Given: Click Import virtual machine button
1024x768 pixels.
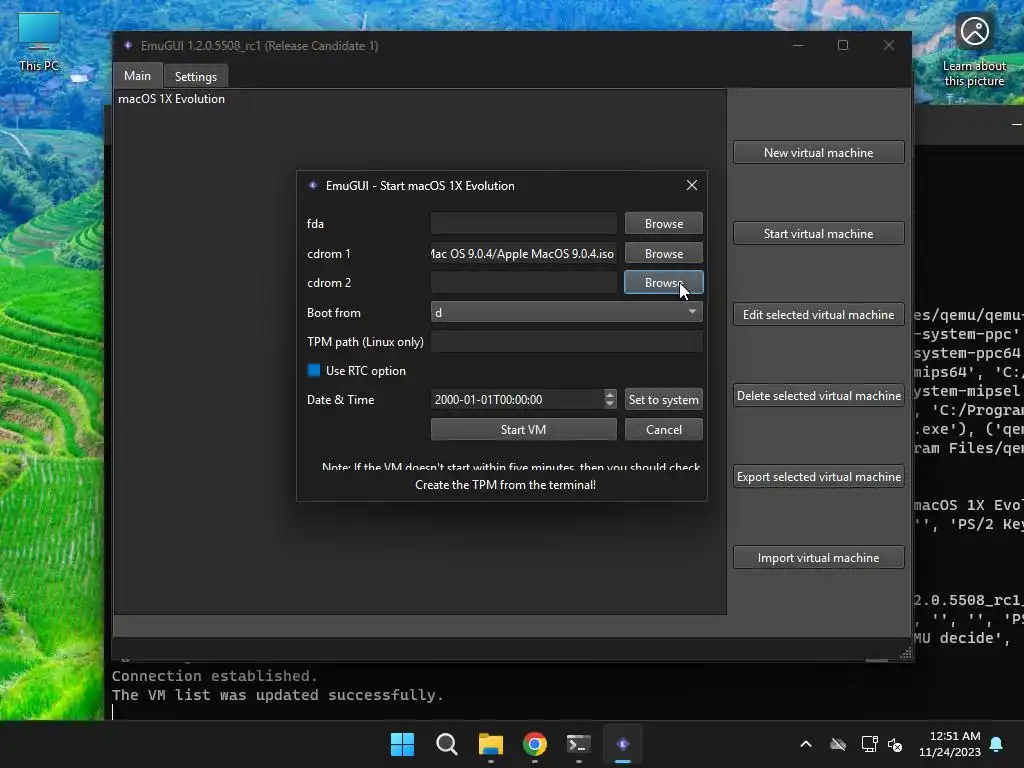Looking at the screenshot, I should (818, 557).
